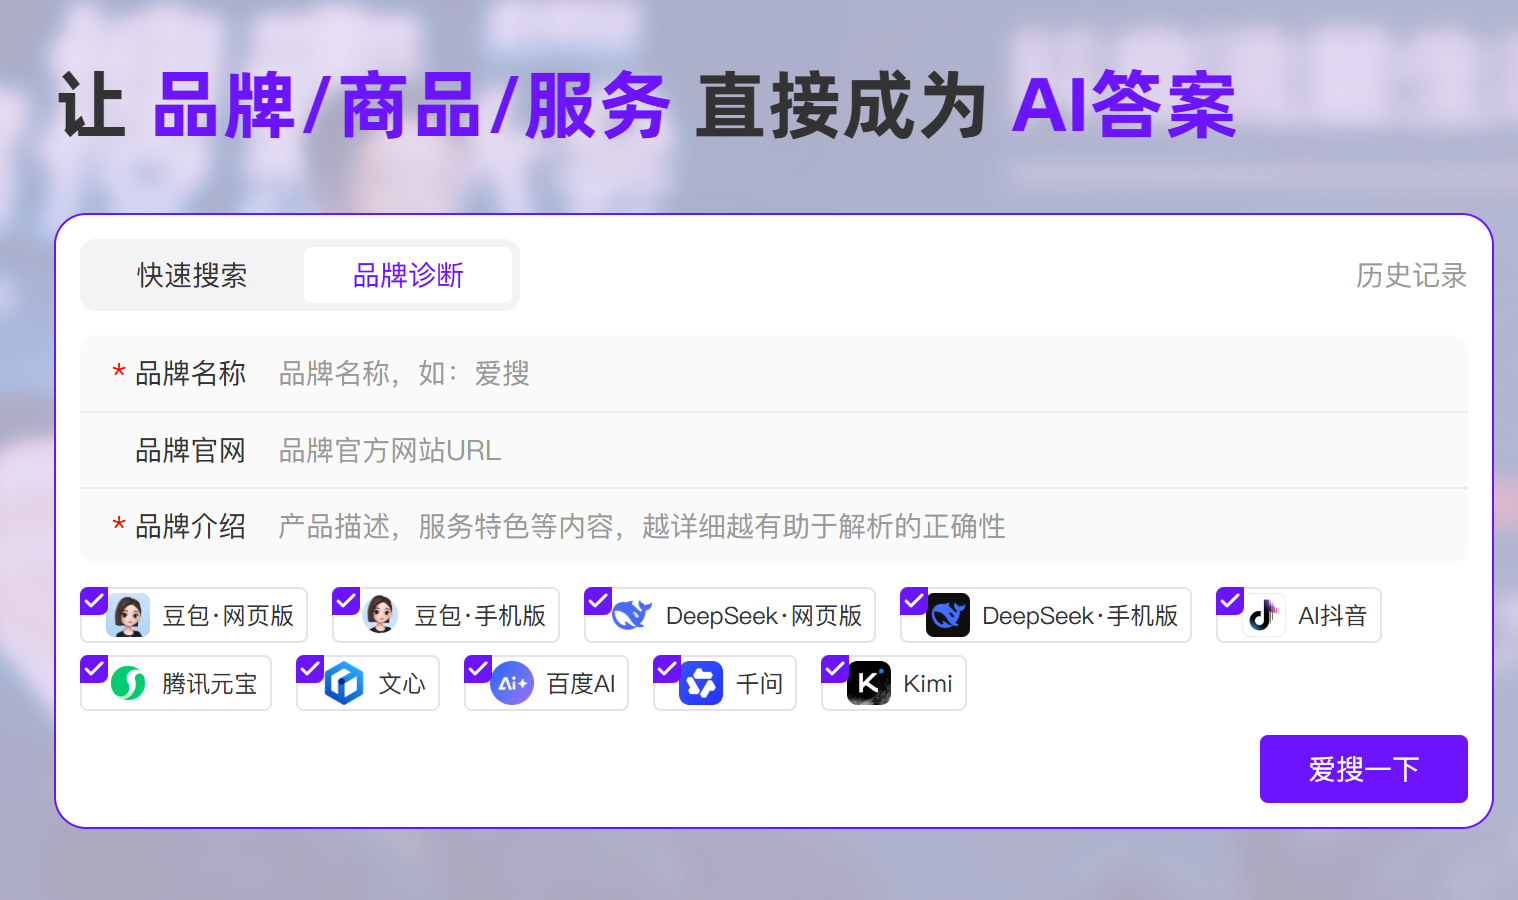Deselect the Kimi platform checkbox
This screenshot has height=900, width=1518.
click(x=835, y=669)
